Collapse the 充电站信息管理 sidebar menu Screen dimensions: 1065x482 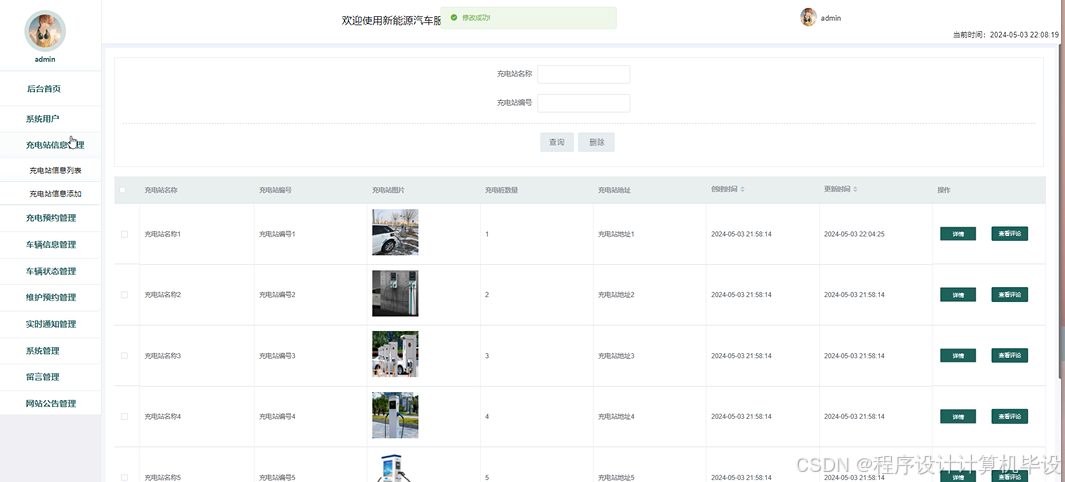(50, 145)
